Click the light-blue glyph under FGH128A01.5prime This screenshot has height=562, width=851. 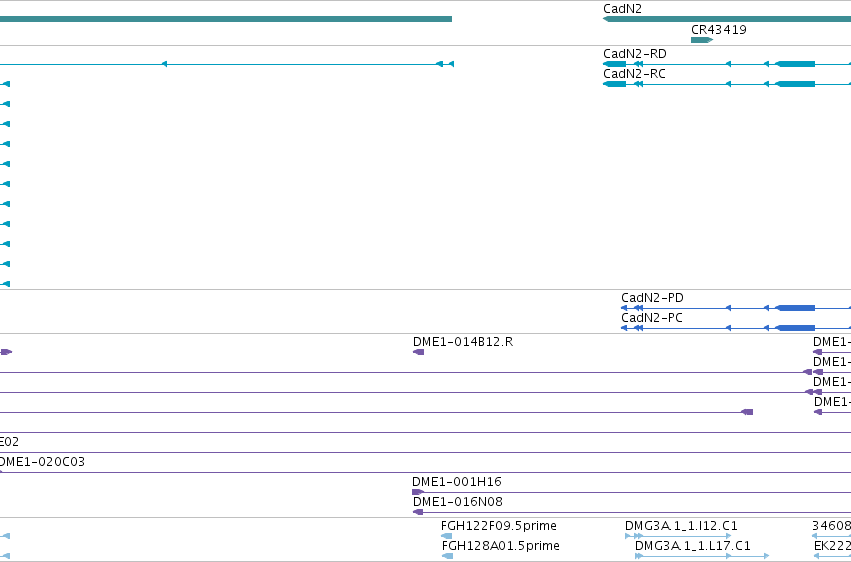click(447, 556)
